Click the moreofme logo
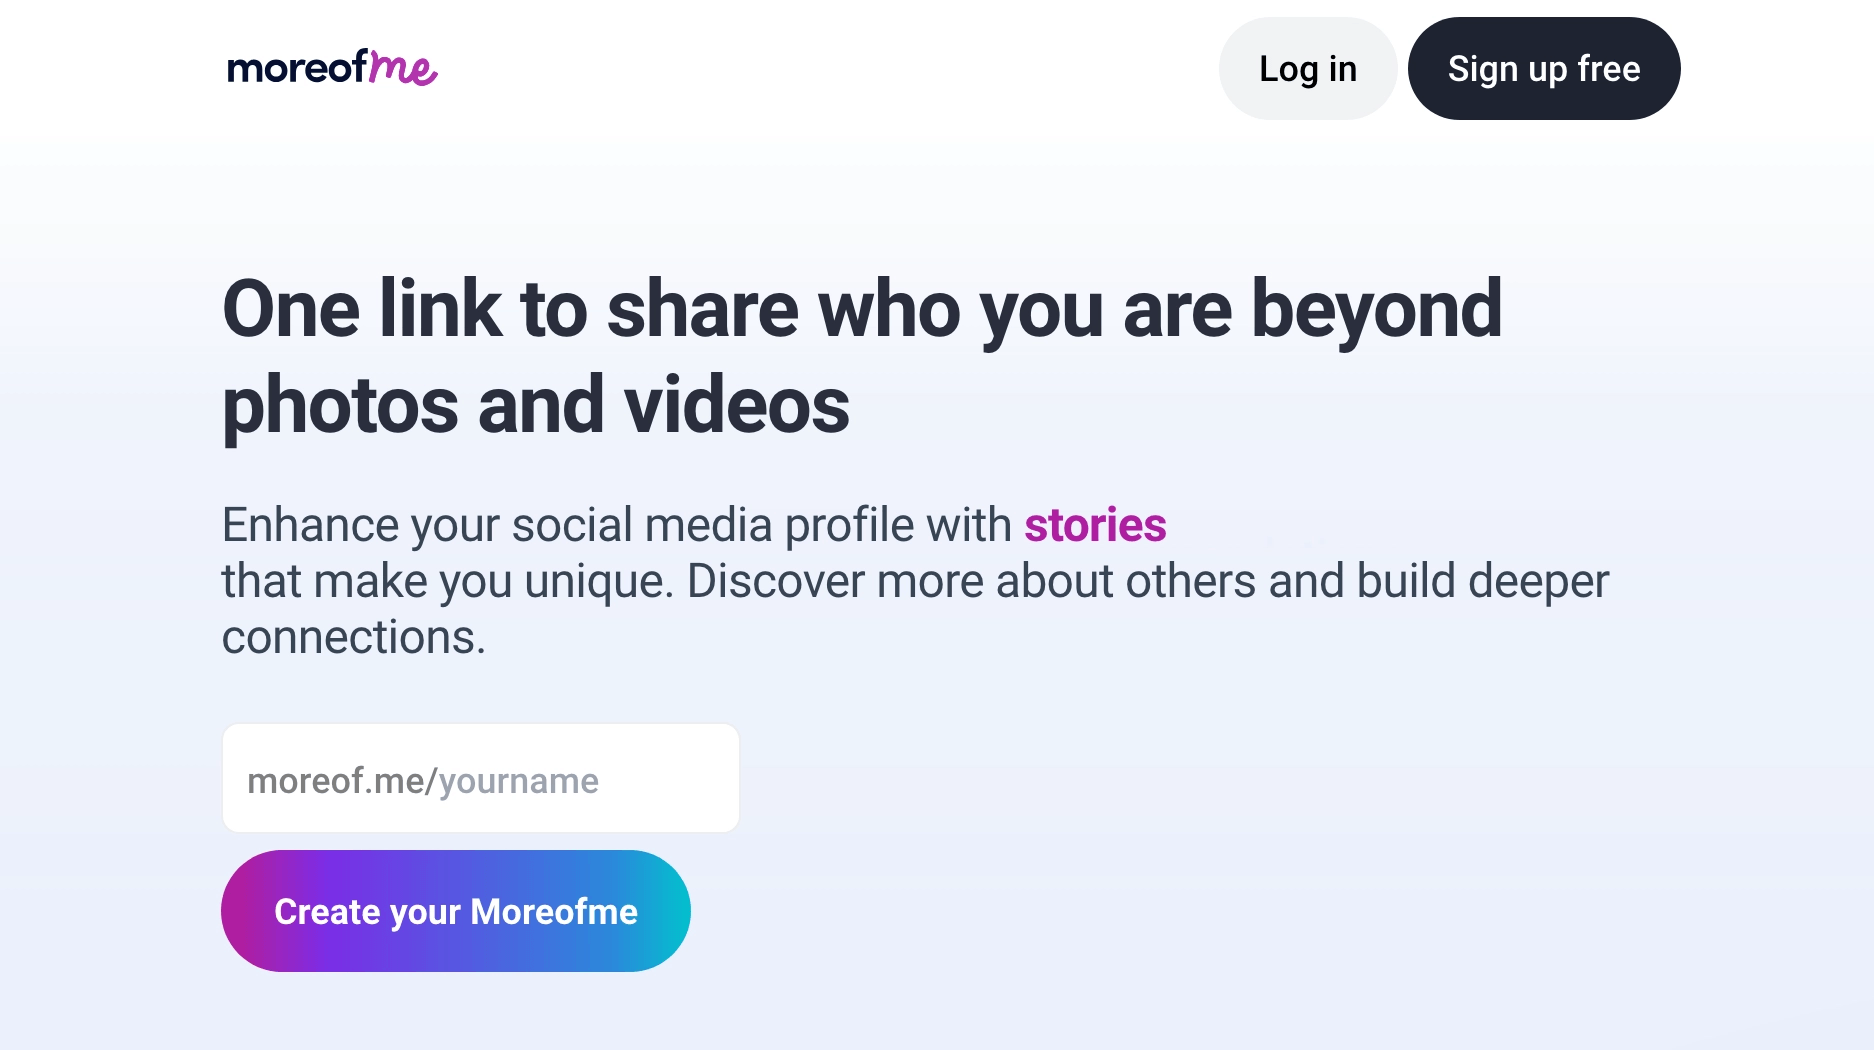The height and width of the screenshot is (1050, 1874). coord(332,68)
